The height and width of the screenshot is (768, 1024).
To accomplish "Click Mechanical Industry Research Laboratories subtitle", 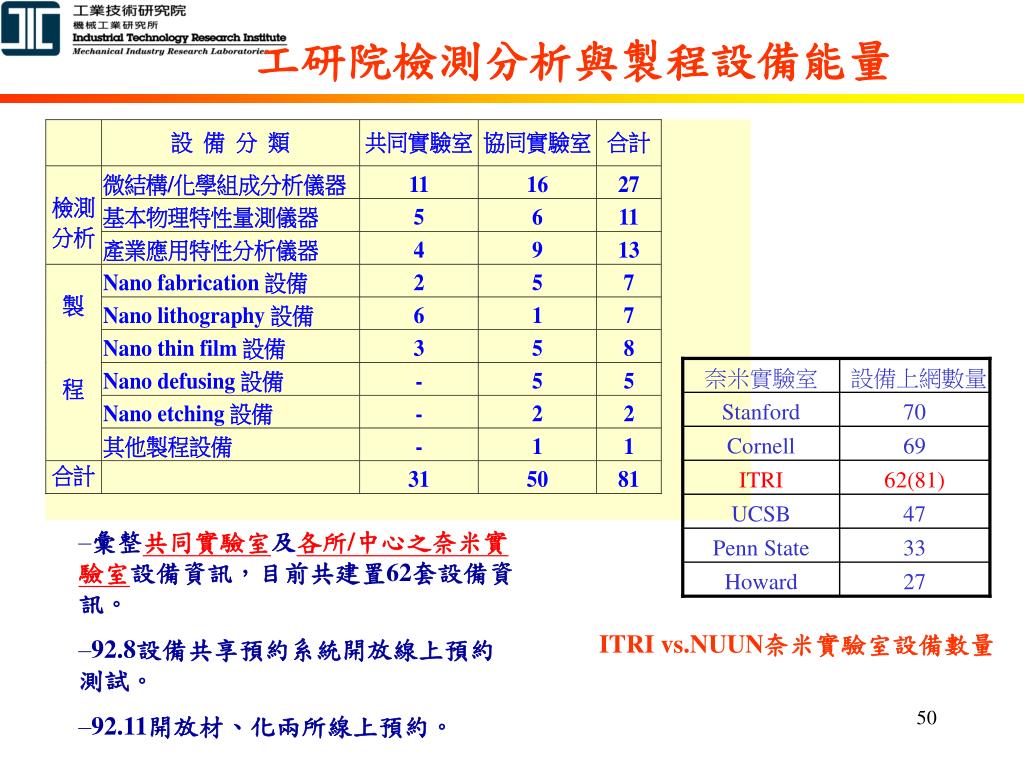I will tap(169, 51).
